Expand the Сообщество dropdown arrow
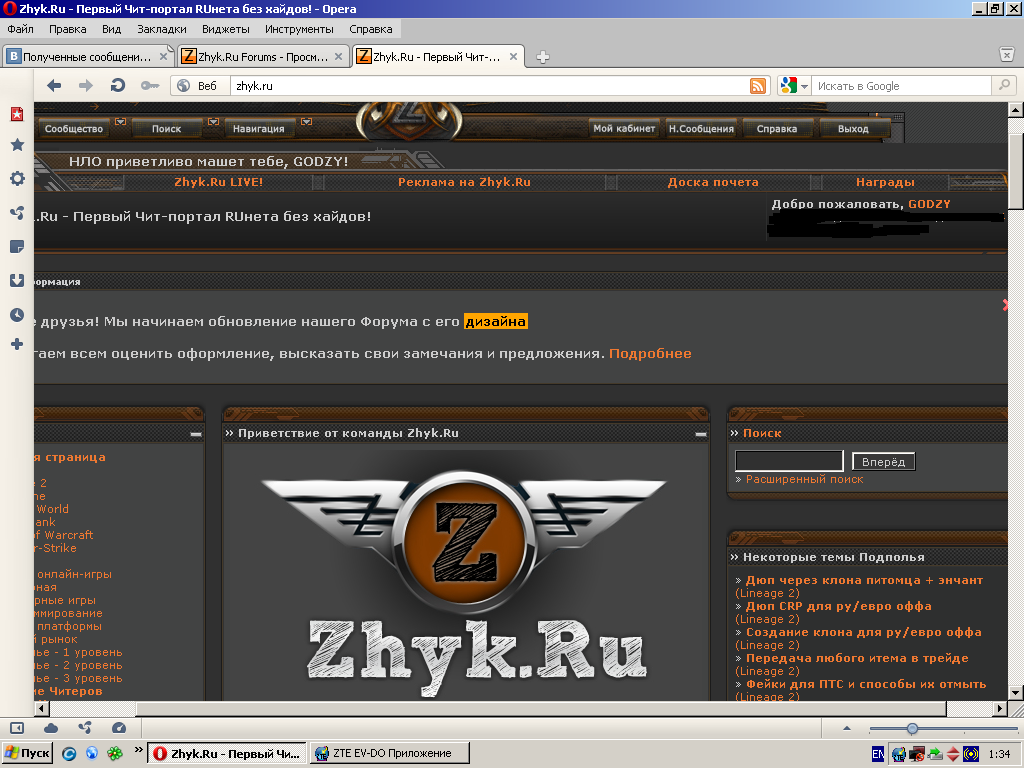Viewport: 1024px width, 768px height. click(x=120, y=121)
